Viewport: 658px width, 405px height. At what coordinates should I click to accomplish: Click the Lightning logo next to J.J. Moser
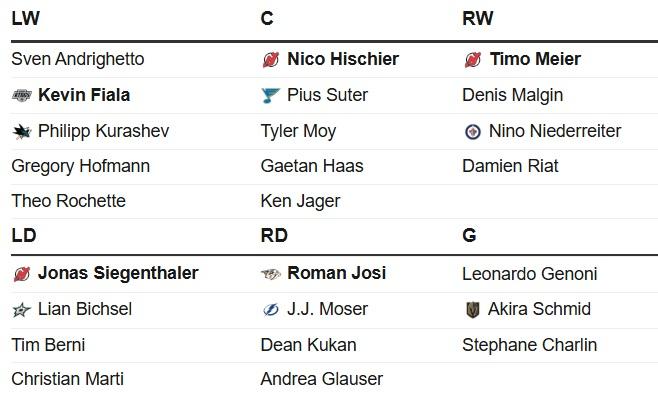pyautogui.click(x=271, y=310)
